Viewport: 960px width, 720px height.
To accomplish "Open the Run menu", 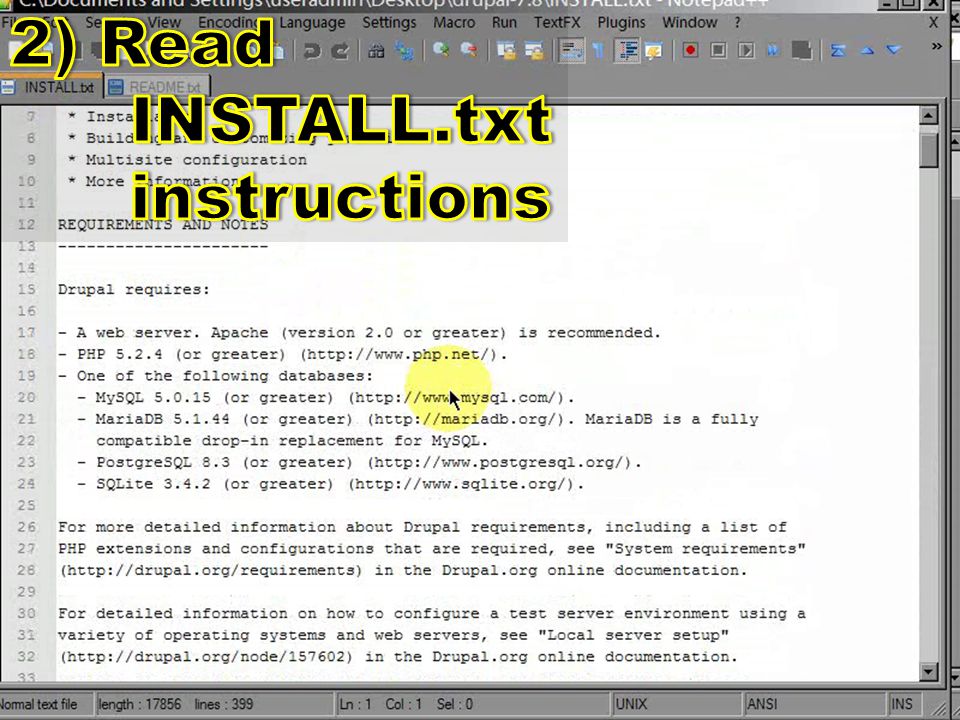I will tap(504, 23).
